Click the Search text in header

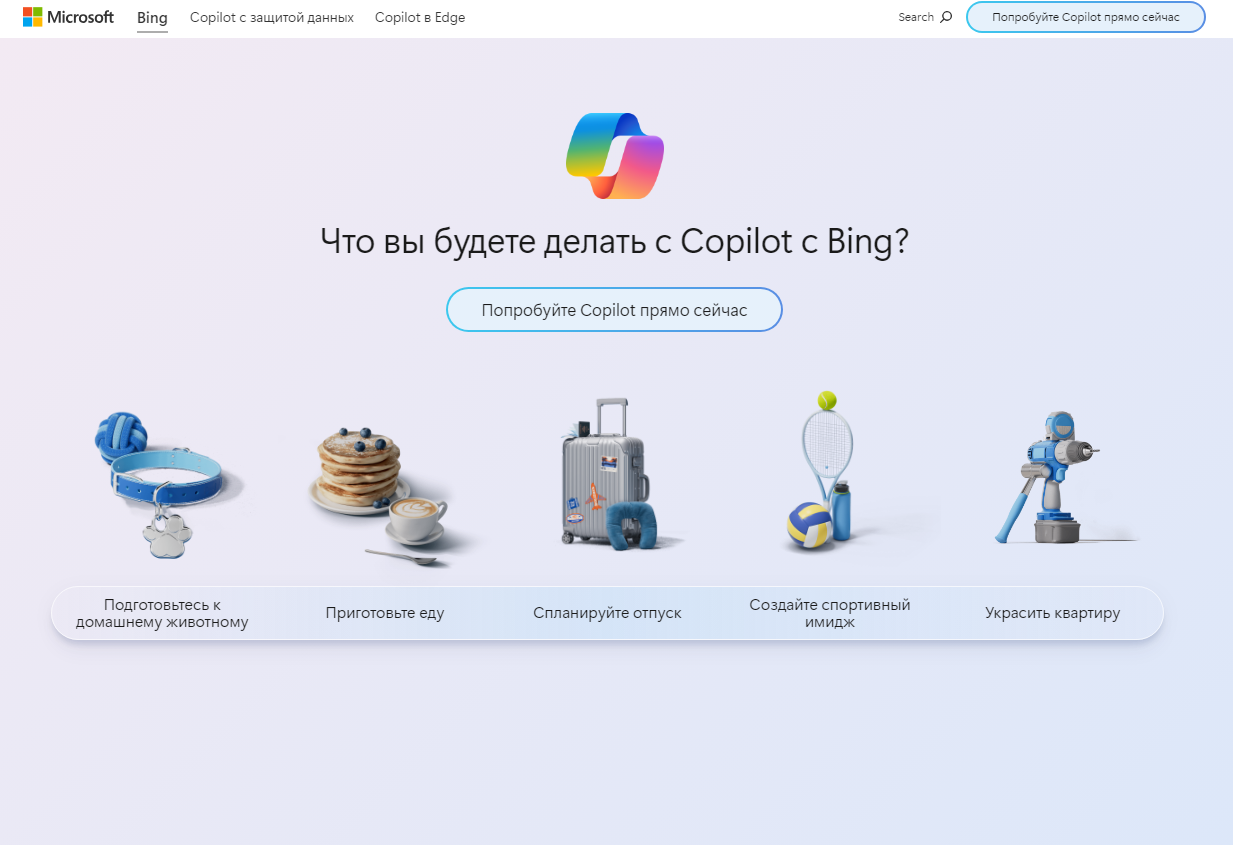(x=916, y=17)
